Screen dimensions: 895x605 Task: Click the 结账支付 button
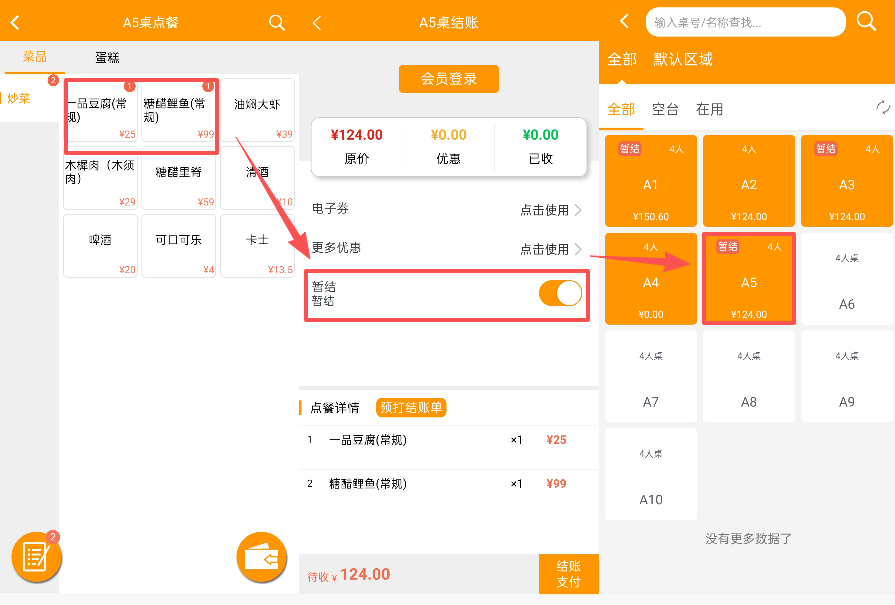568,574
